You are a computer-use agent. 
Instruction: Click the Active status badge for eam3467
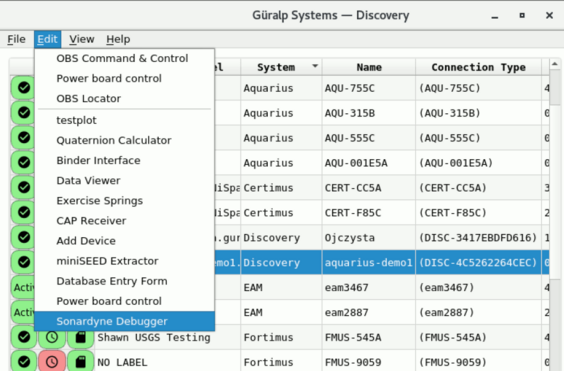point(23,288)
